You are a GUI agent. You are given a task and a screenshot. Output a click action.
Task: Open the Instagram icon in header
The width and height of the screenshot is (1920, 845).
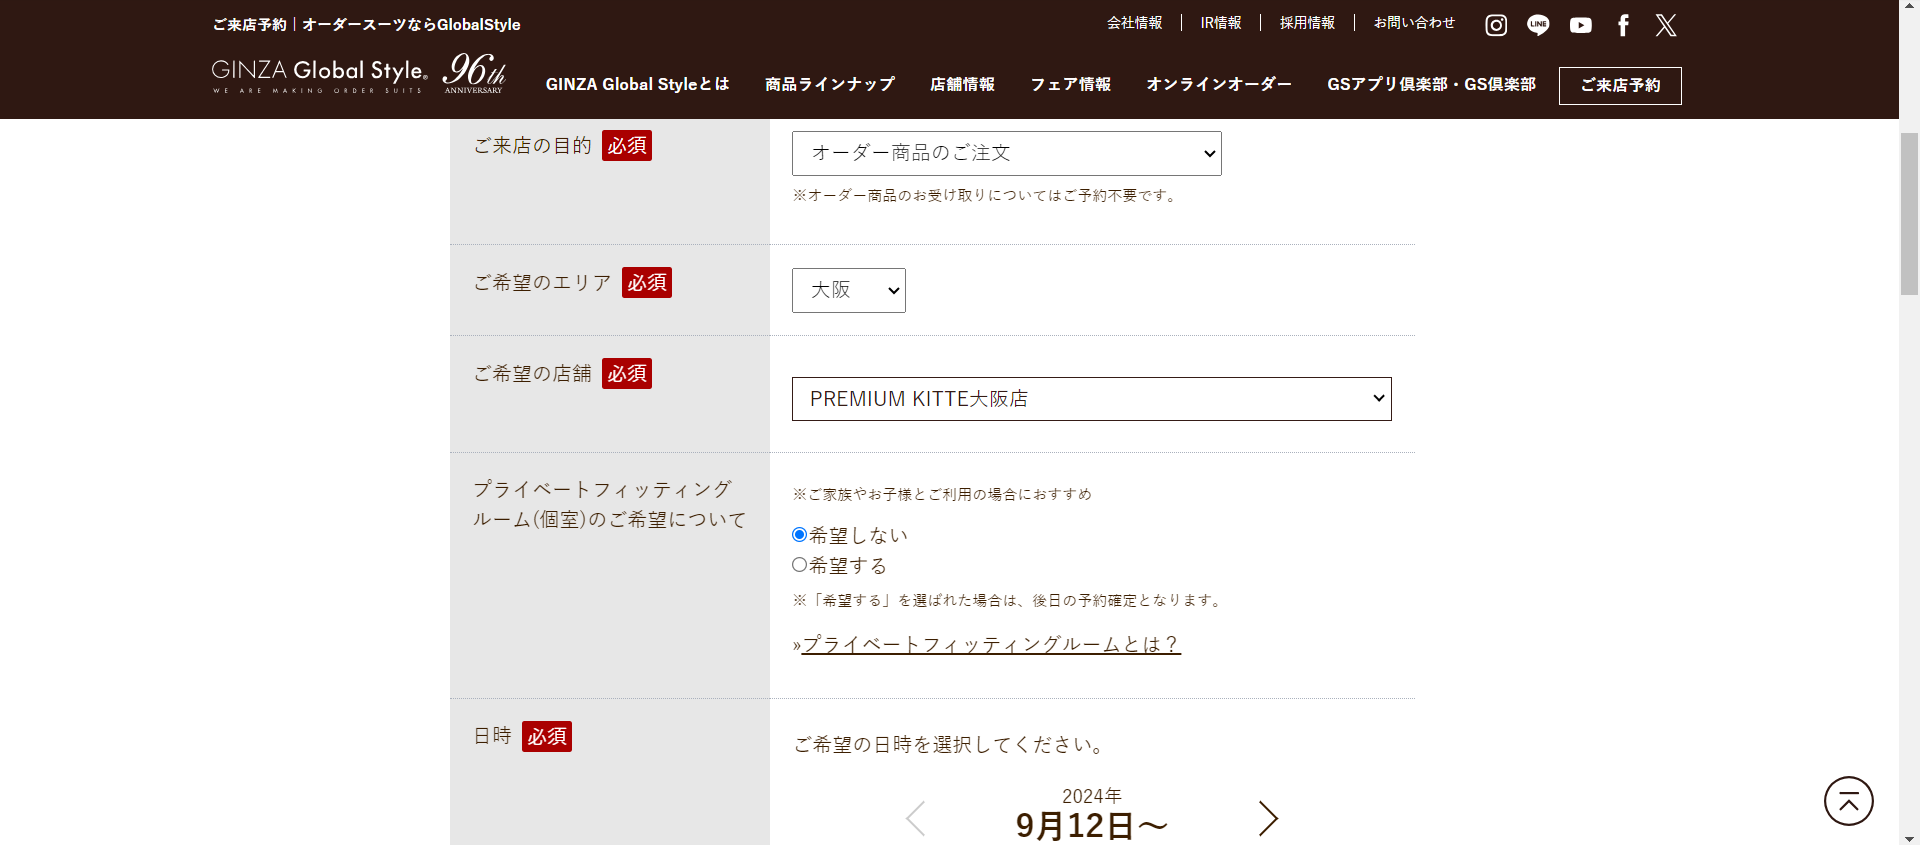click(1495, 25)
